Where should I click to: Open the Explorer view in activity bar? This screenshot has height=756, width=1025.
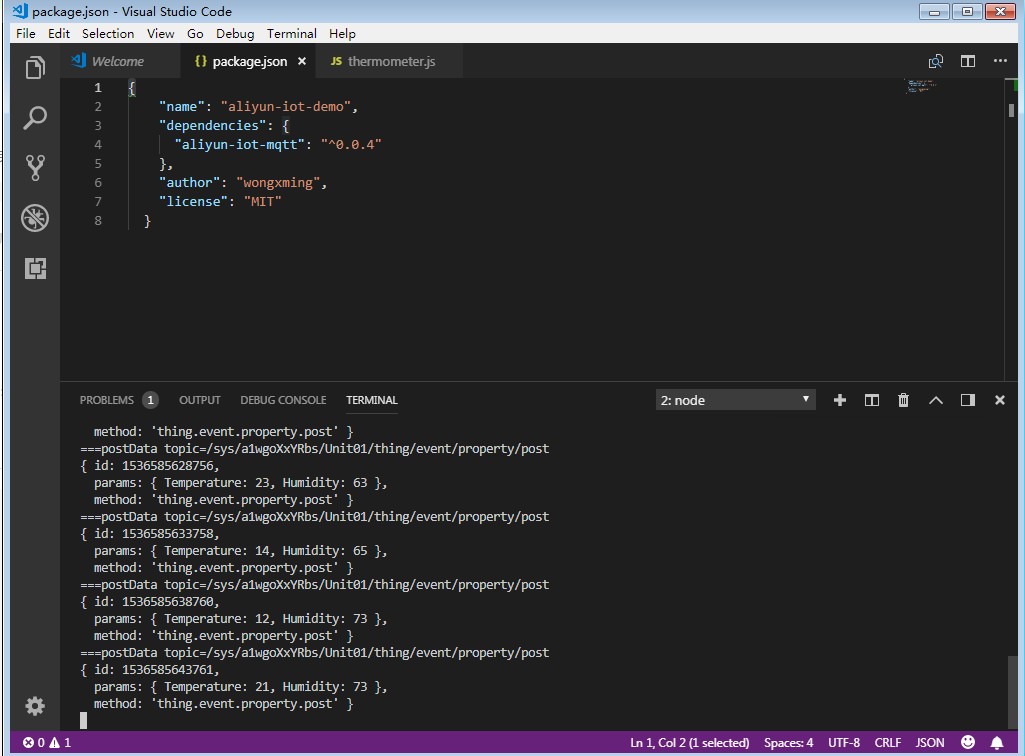(x=35, y=67)
